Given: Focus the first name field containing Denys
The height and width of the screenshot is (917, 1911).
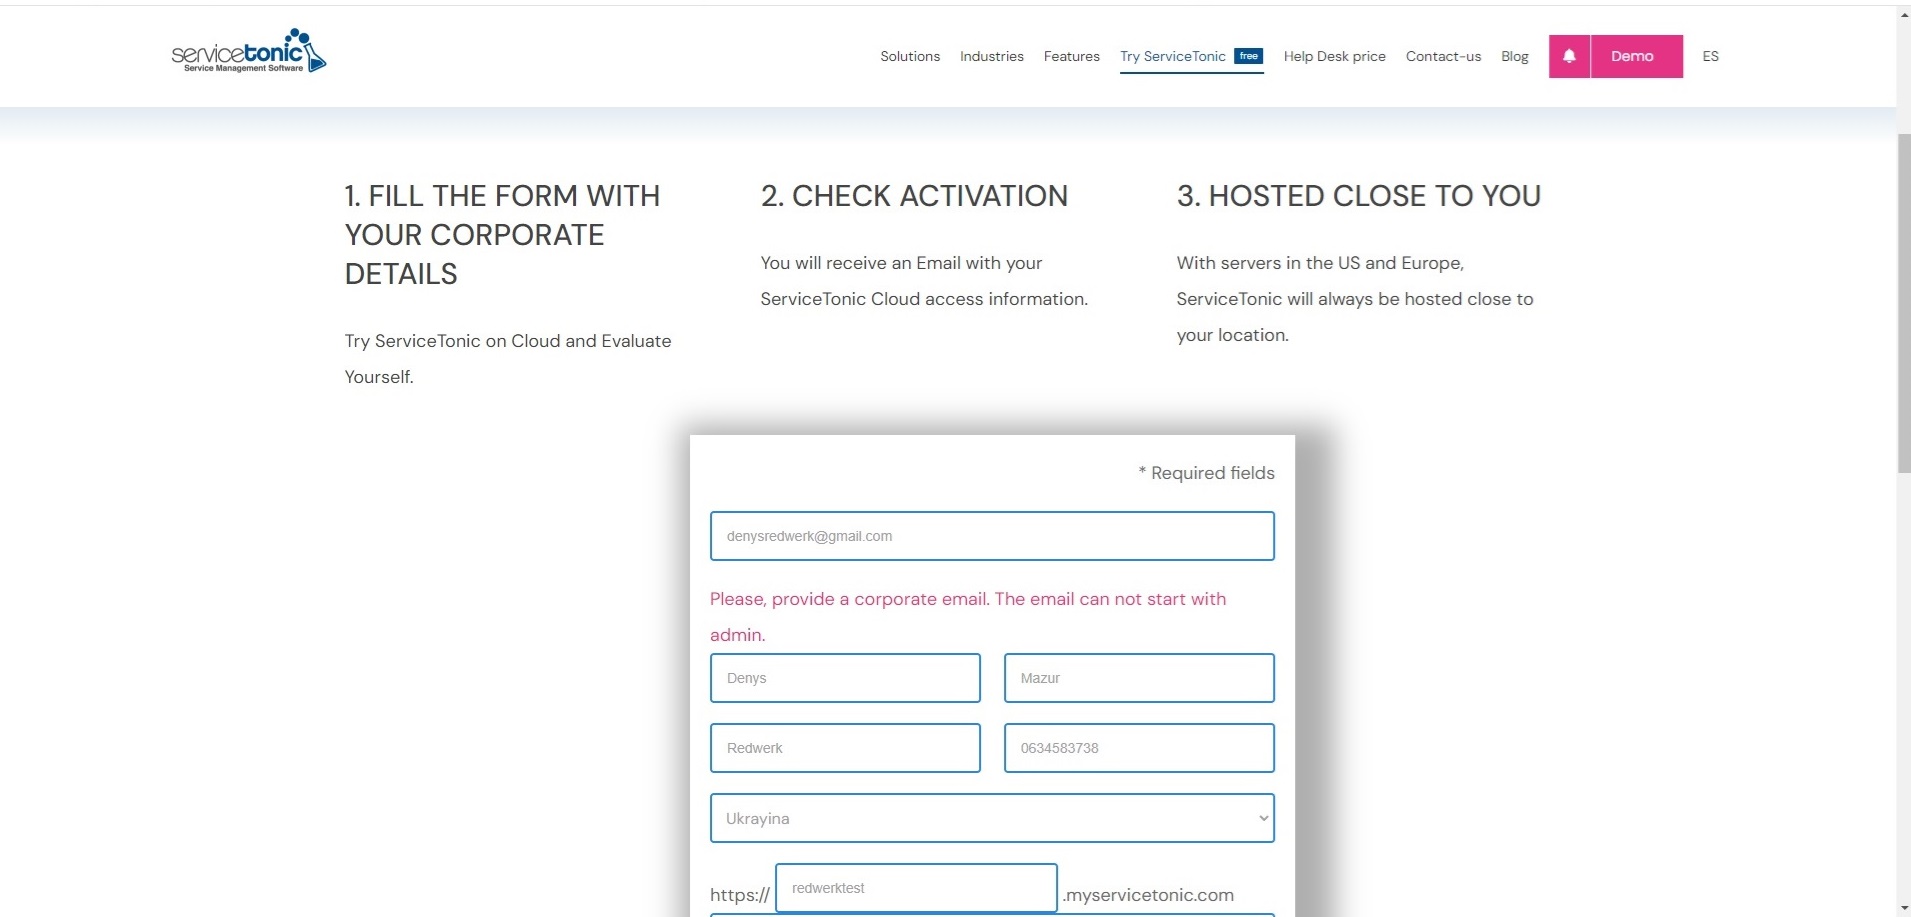Looking at the screenshot, I should click(x=845, y=678).
